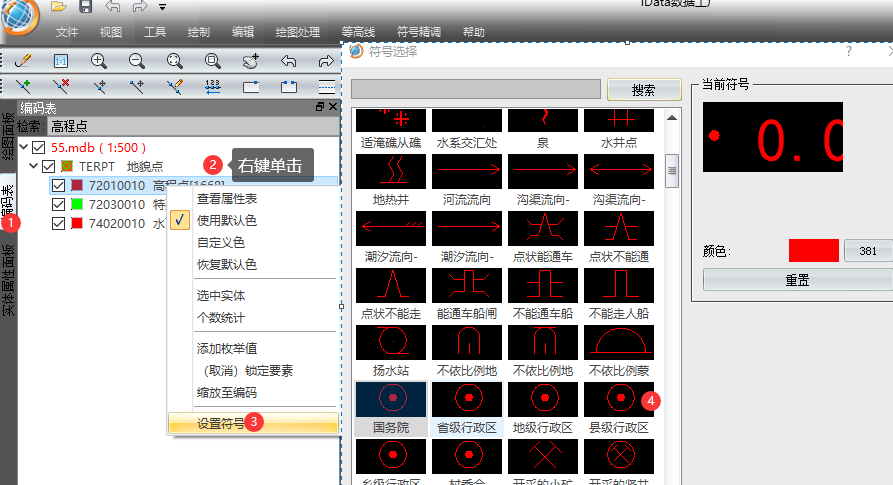Collapse the TERPT 地貌点 tree node
The image size is (893, 485).
(x=33, y=166)
